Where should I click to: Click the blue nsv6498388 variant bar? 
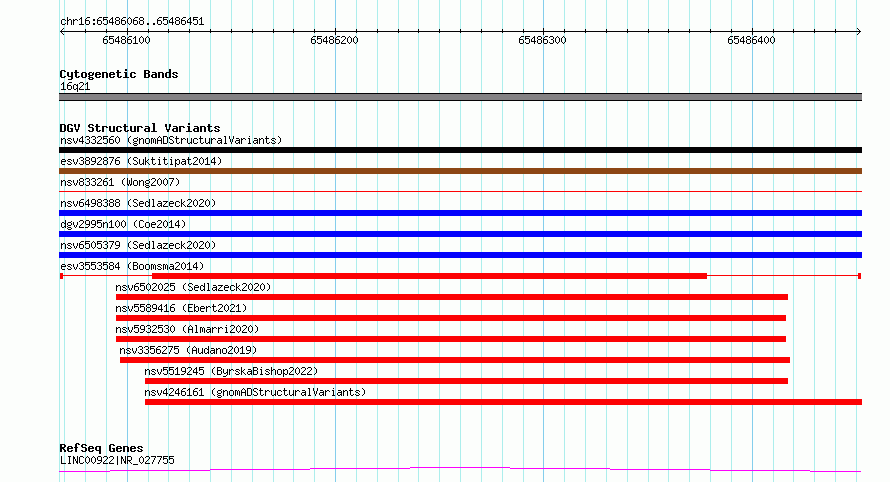460,213
